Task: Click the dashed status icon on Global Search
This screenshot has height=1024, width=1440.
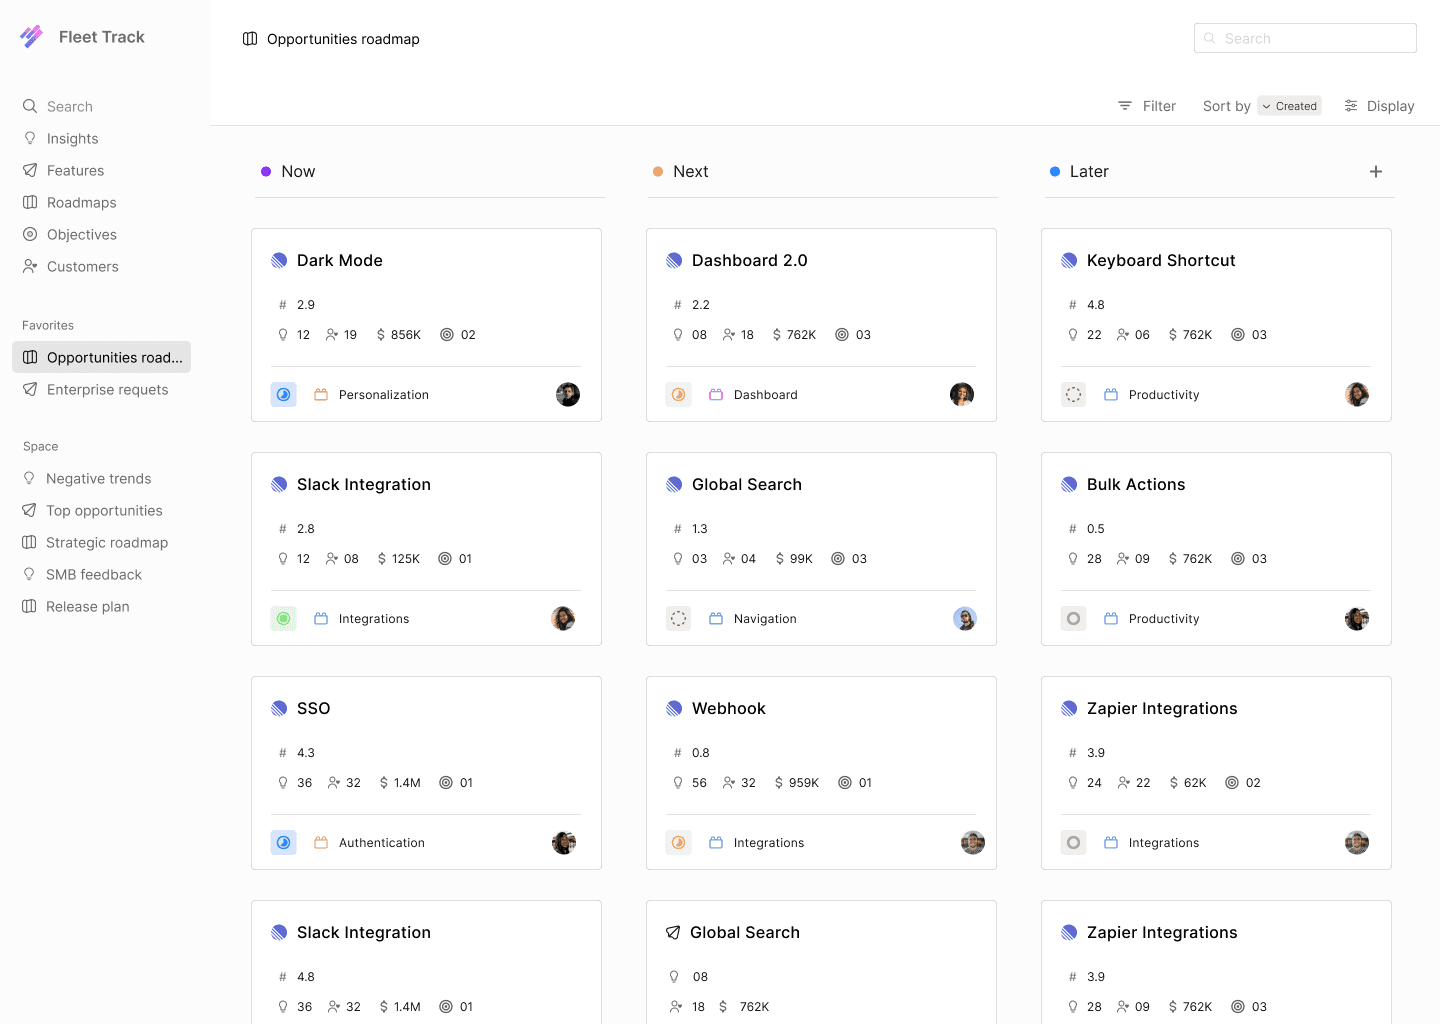Action: (x=679, y=619)
